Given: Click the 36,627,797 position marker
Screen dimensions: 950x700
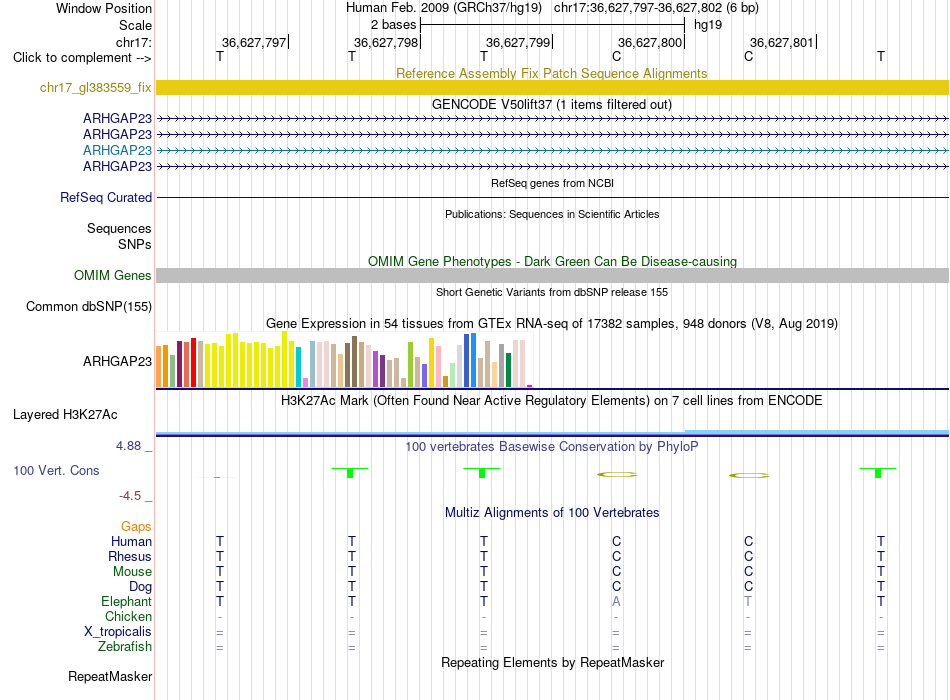Looking at the screenshot, I should 254,42.
